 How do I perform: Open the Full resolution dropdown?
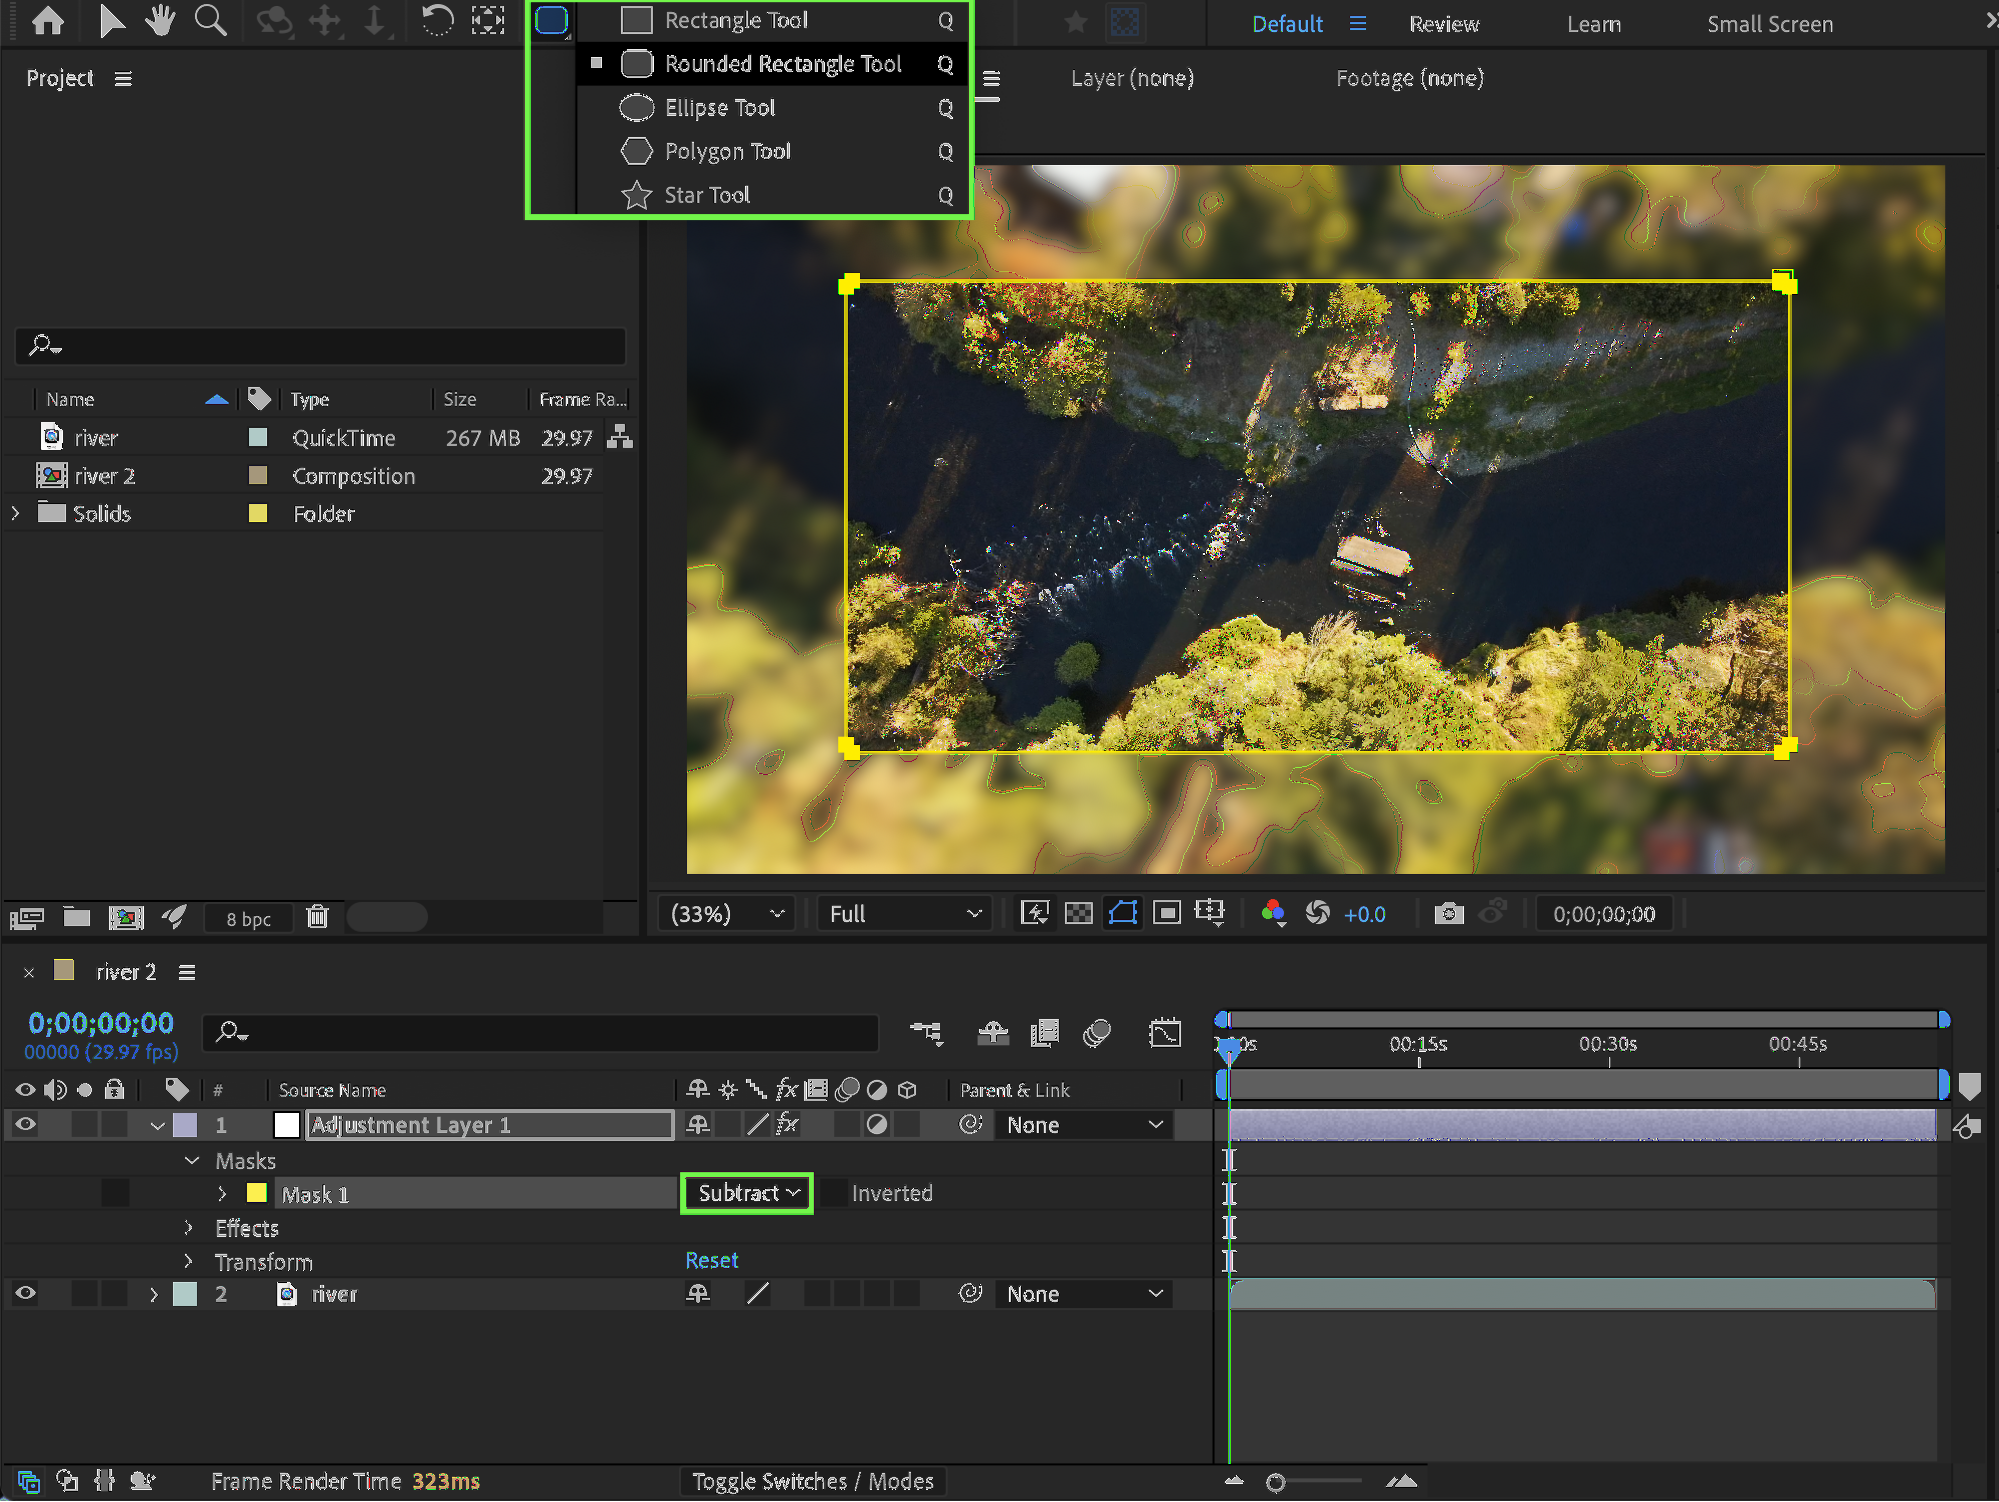904,913
